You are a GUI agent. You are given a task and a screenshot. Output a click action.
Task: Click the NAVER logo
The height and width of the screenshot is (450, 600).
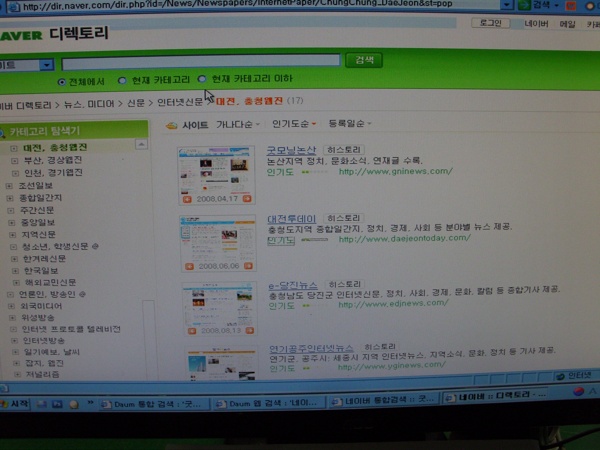pyautogui.click(x=21, y=36)
